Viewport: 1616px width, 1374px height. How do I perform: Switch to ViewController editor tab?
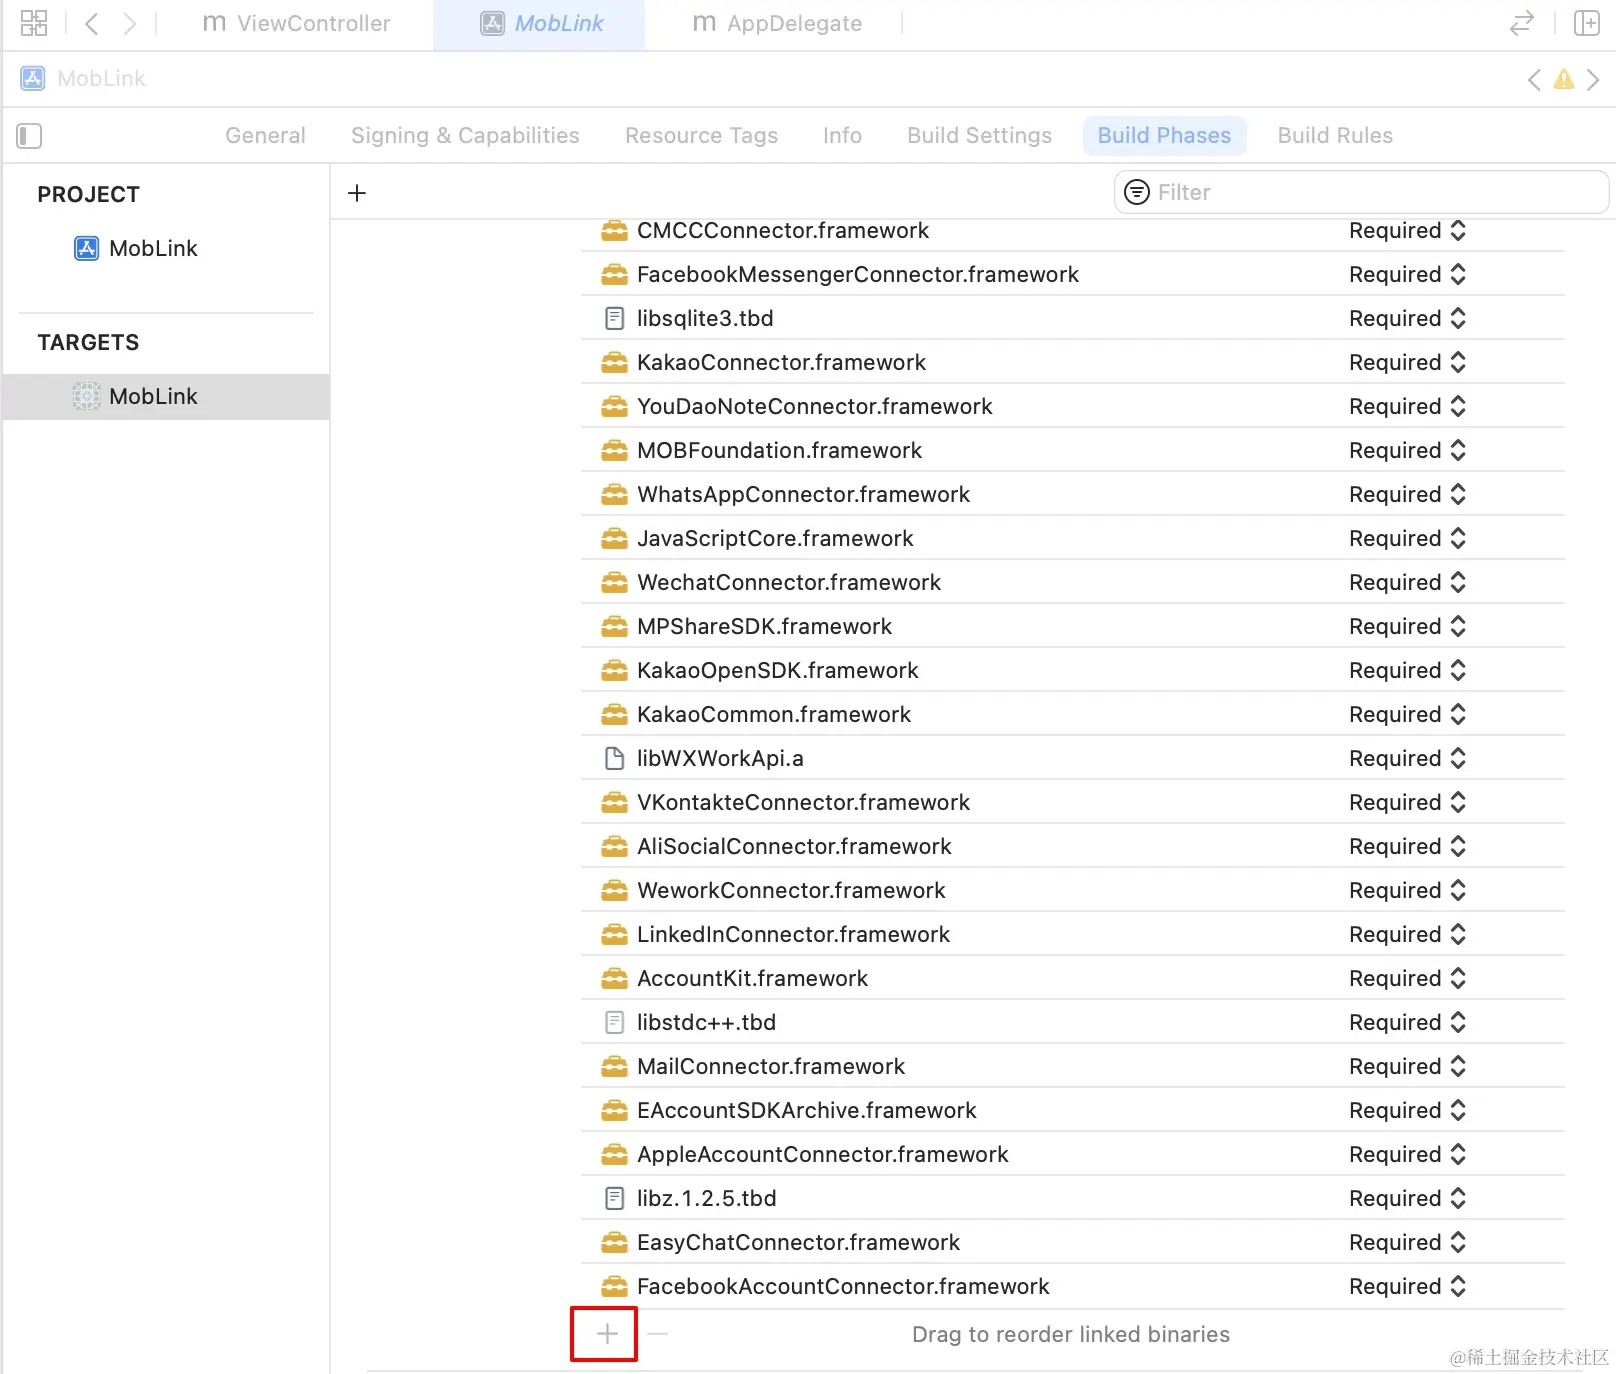296,23
